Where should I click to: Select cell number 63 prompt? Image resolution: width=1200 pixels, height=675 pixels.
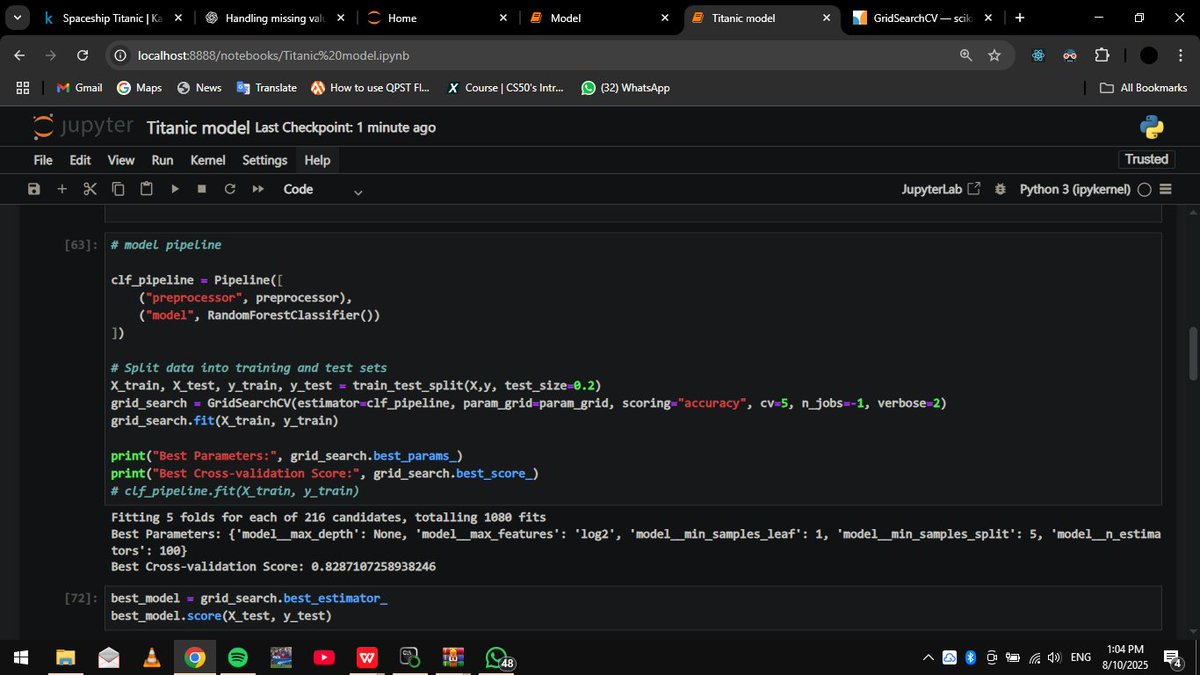tap(79, 245)
